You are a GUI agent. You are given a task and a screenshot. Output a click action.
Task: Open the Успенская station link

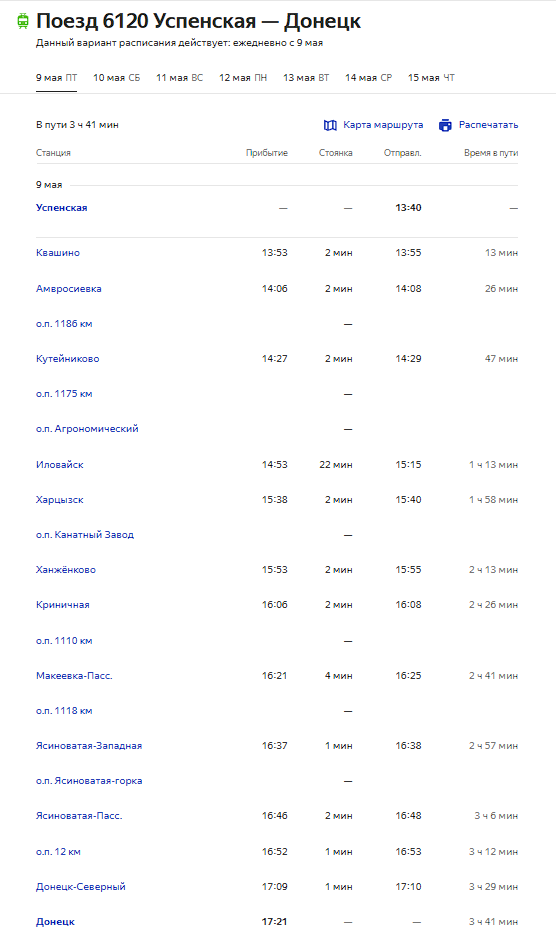(62, 207)
